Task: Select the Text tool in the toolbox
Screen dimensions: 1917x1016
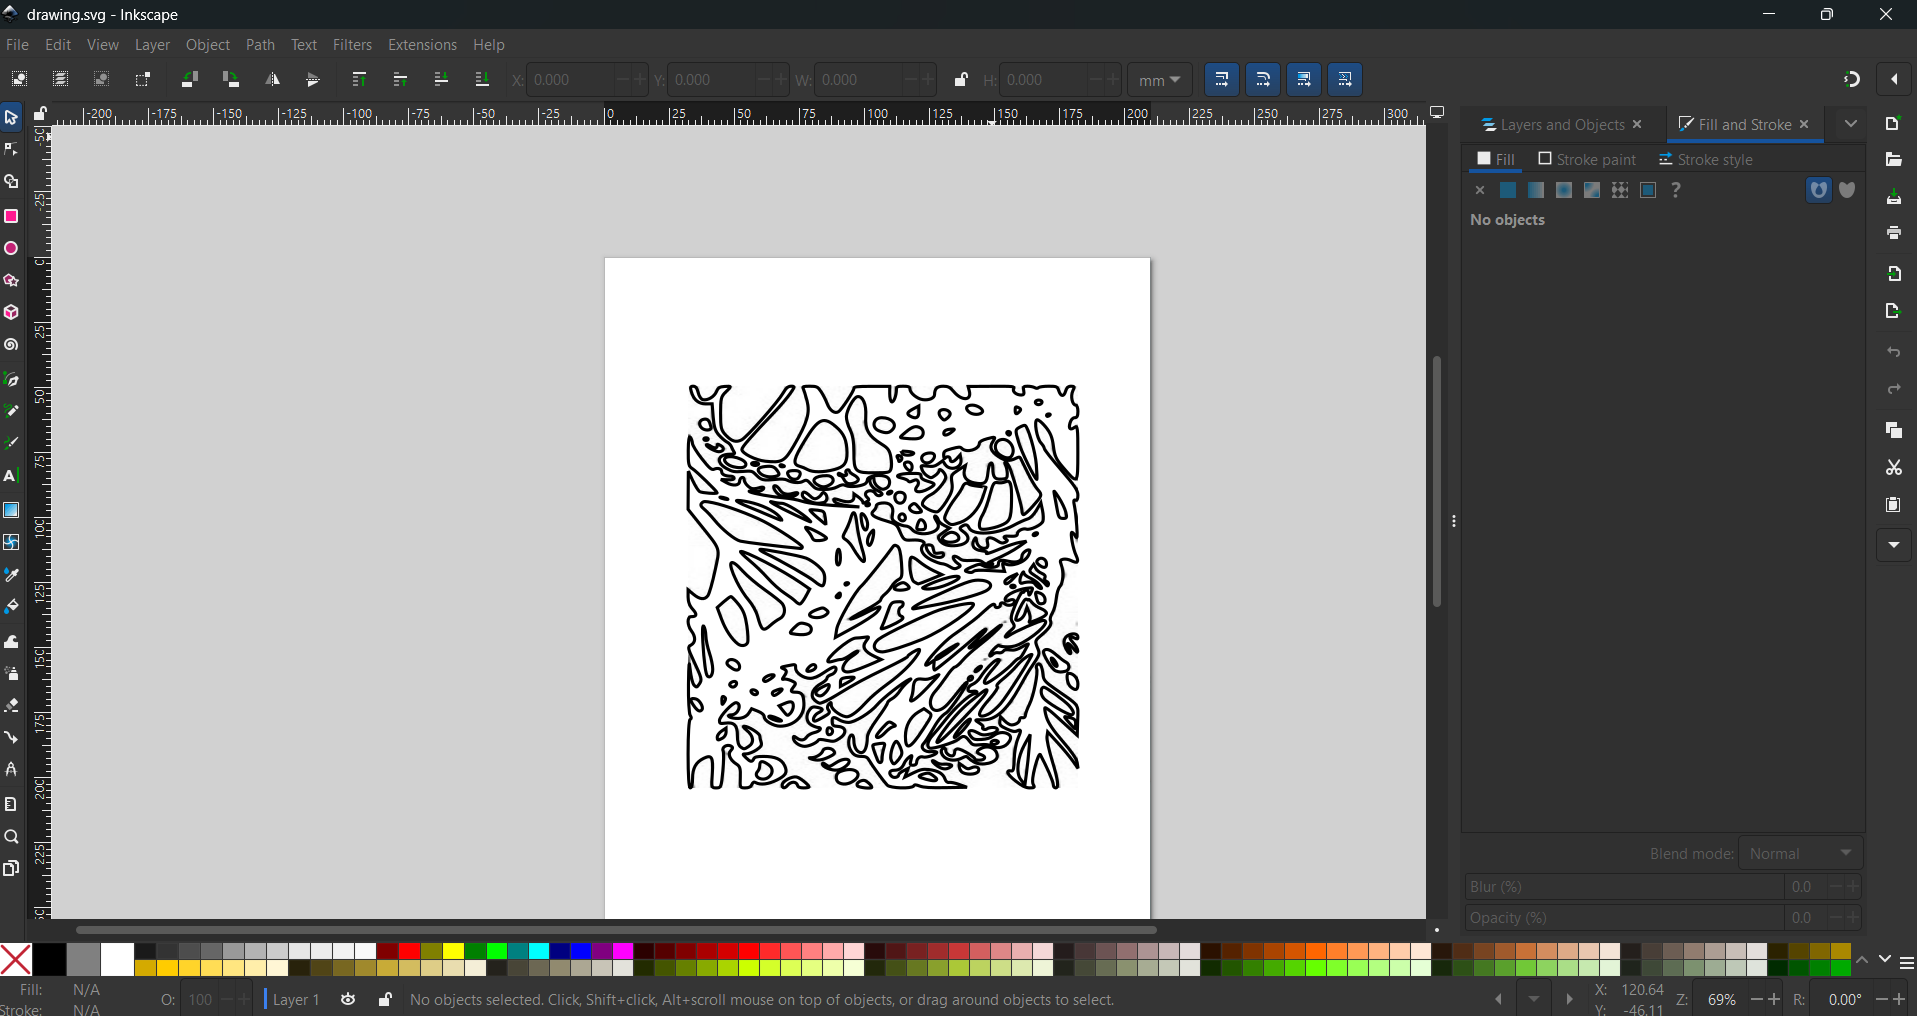Action: 11,476
